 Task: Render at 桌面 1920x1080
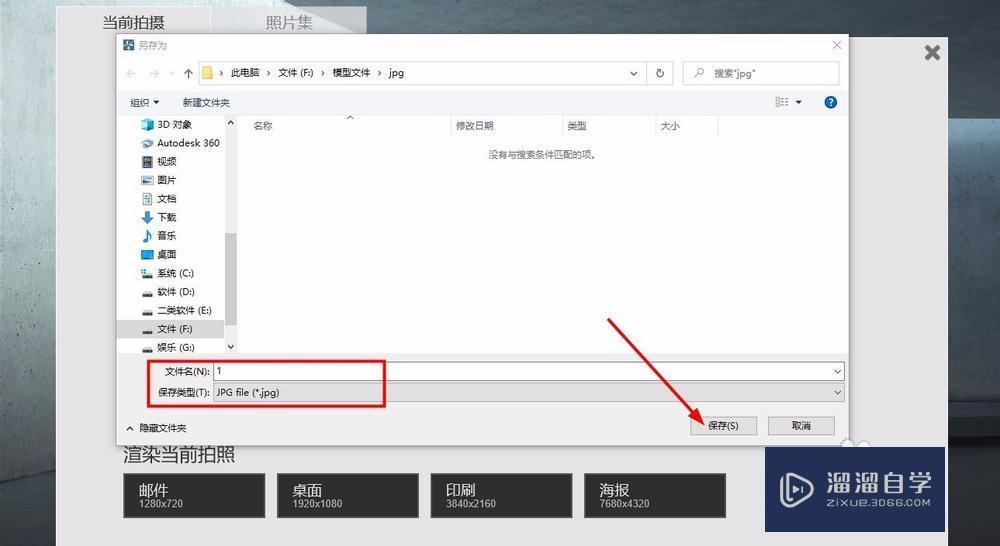(348, 495)
